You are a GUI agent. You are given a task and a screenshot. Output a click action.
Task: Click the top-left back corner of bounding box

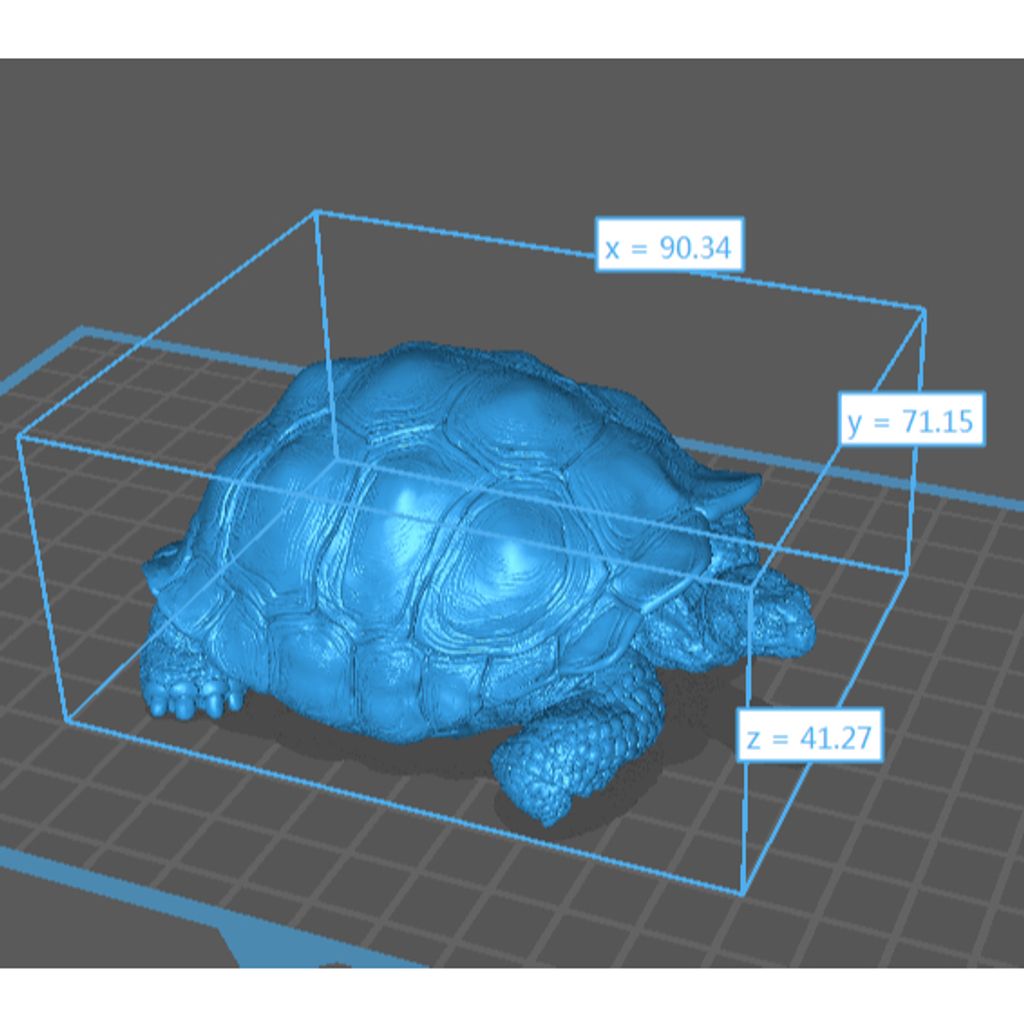[x=317, y=212]
